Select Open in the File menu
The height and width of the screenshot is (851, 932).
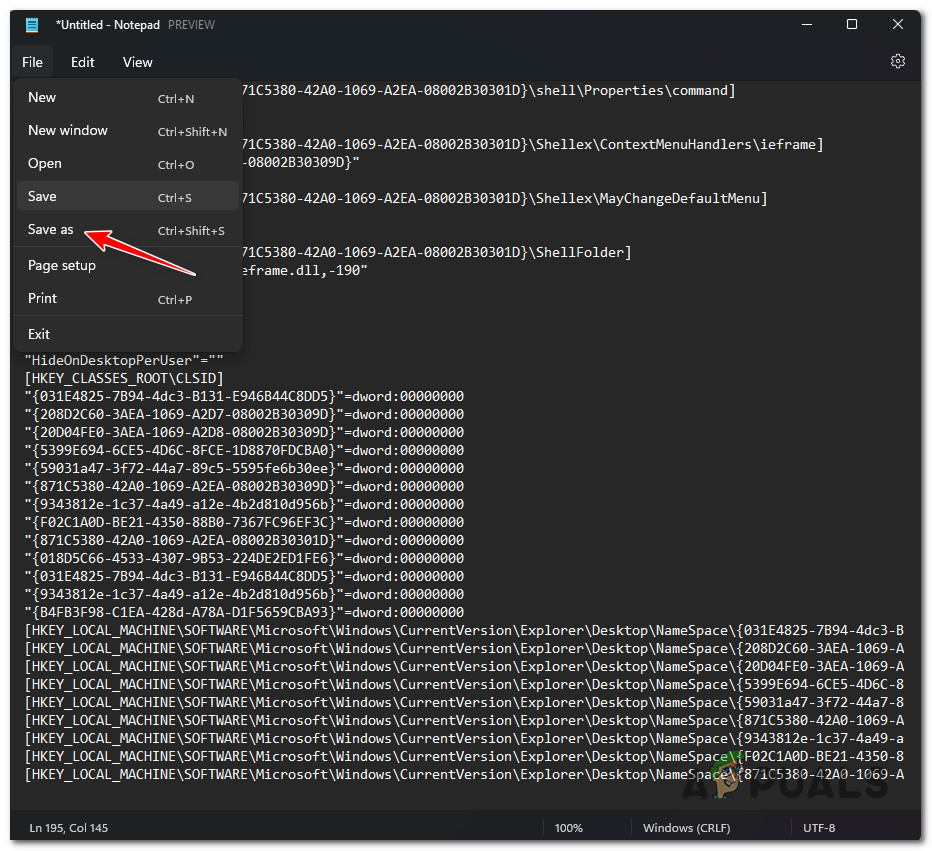point(128,163)
